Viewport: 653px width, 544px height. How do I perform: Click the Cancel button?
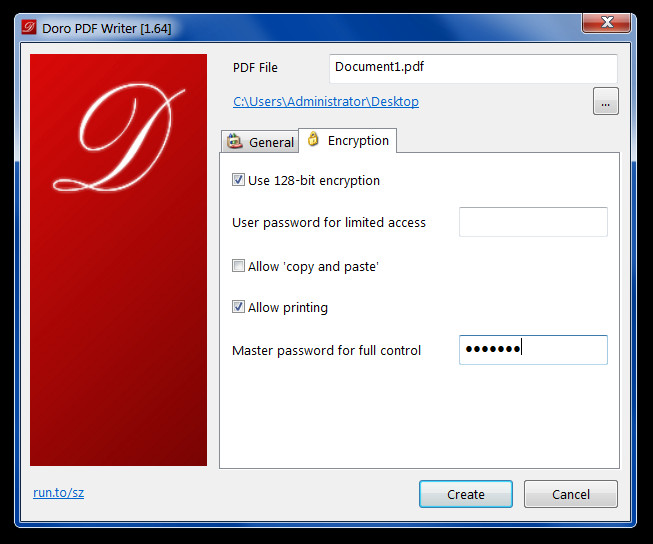571,494
